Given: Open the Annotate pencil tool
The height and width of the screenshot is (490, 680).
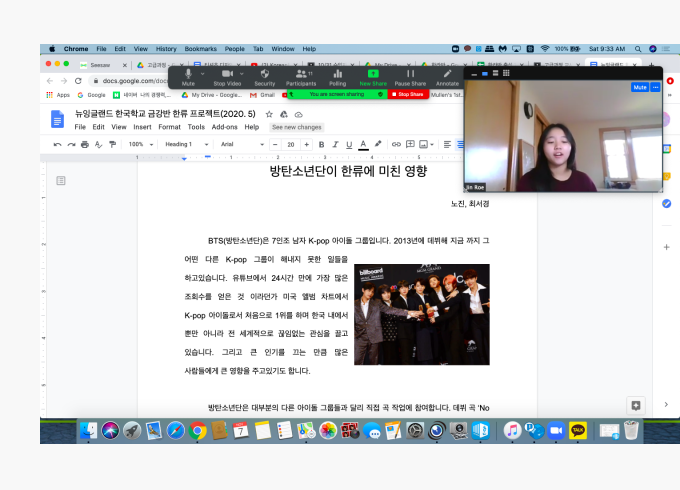Looking at the screenshot, I should coord(447,77).
